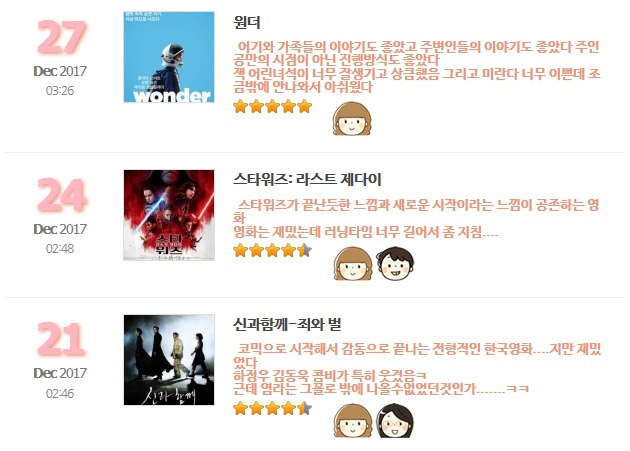Click the star rating for 스타워즈: 라스트 제다이
Viewport: 630px width, 451px height.
point(272,250)
